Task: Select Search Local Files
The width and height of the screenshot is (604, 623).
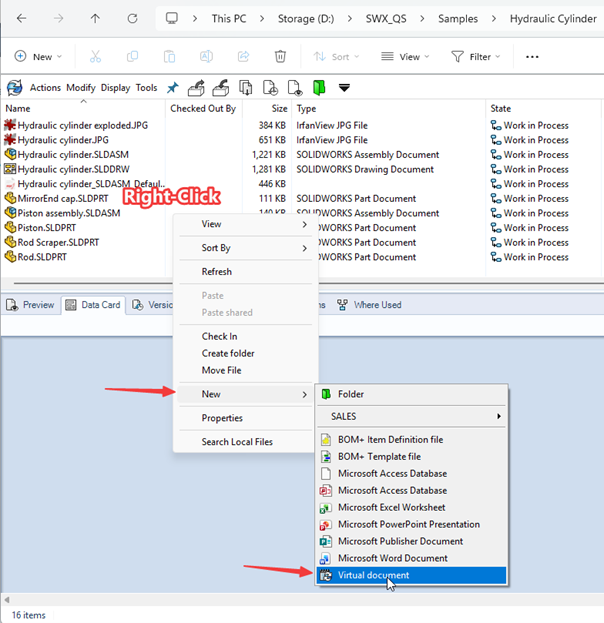Action: [246, 442]
